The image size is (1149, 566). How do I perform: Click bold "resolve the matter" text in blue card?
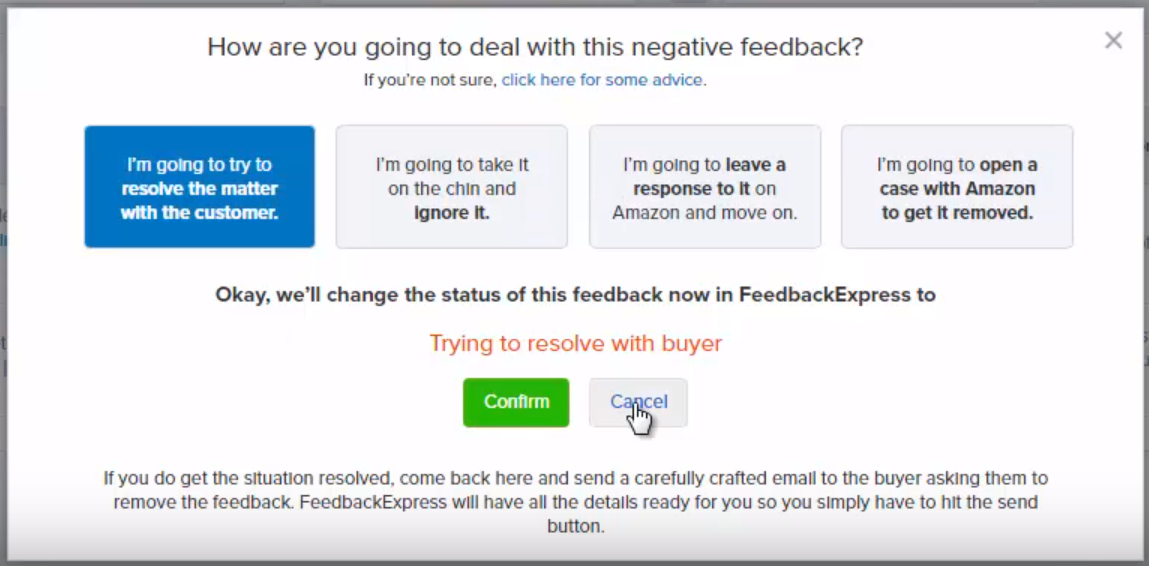199,189
